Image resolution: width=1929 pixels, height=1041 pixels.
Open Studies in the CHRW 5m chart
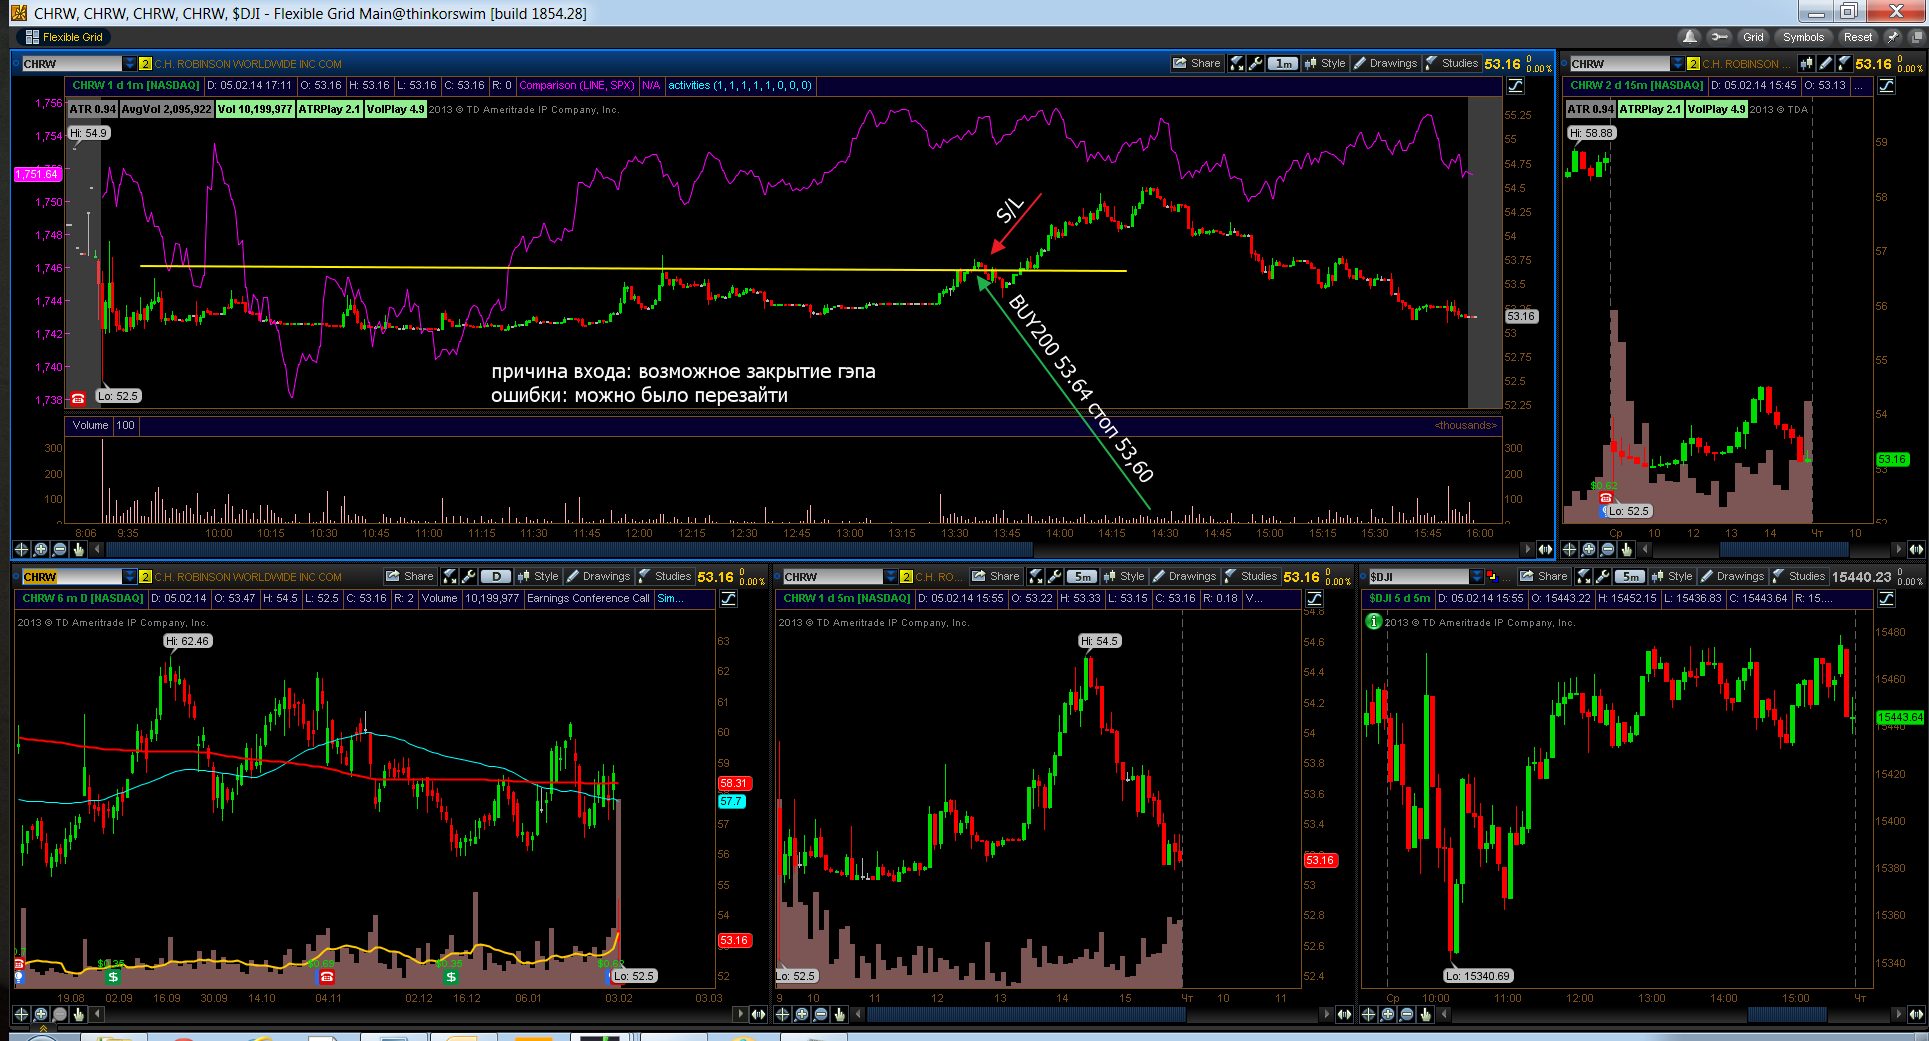click(1251, 576)
